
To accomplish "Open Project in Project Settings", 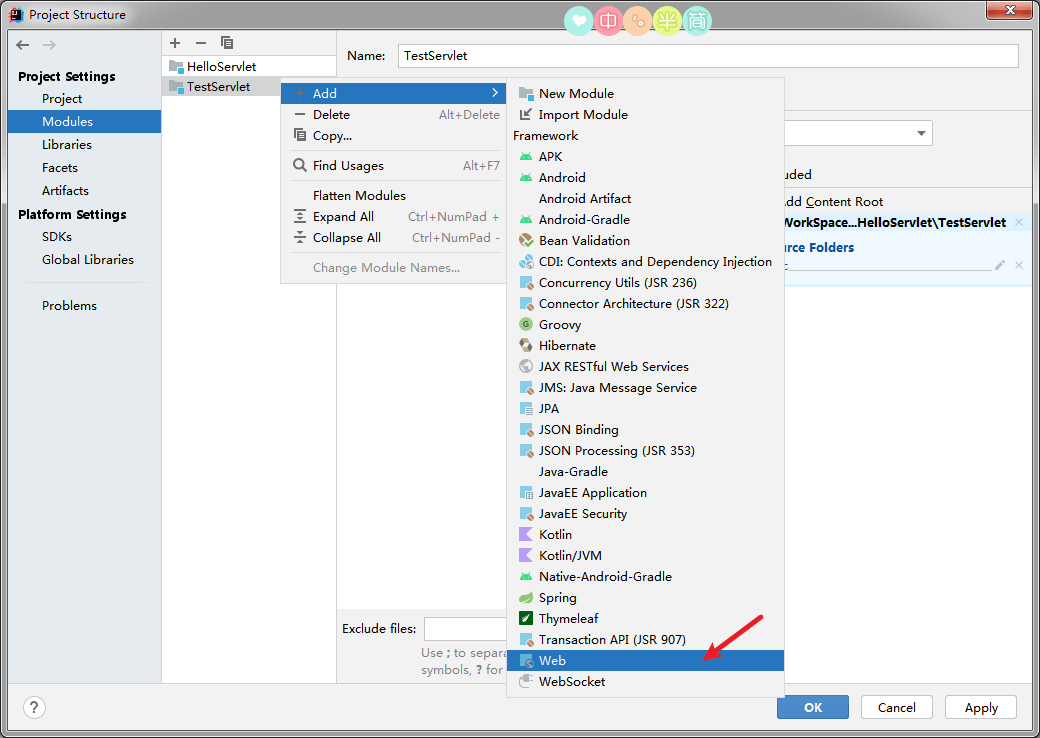I will tap(62, 99).
